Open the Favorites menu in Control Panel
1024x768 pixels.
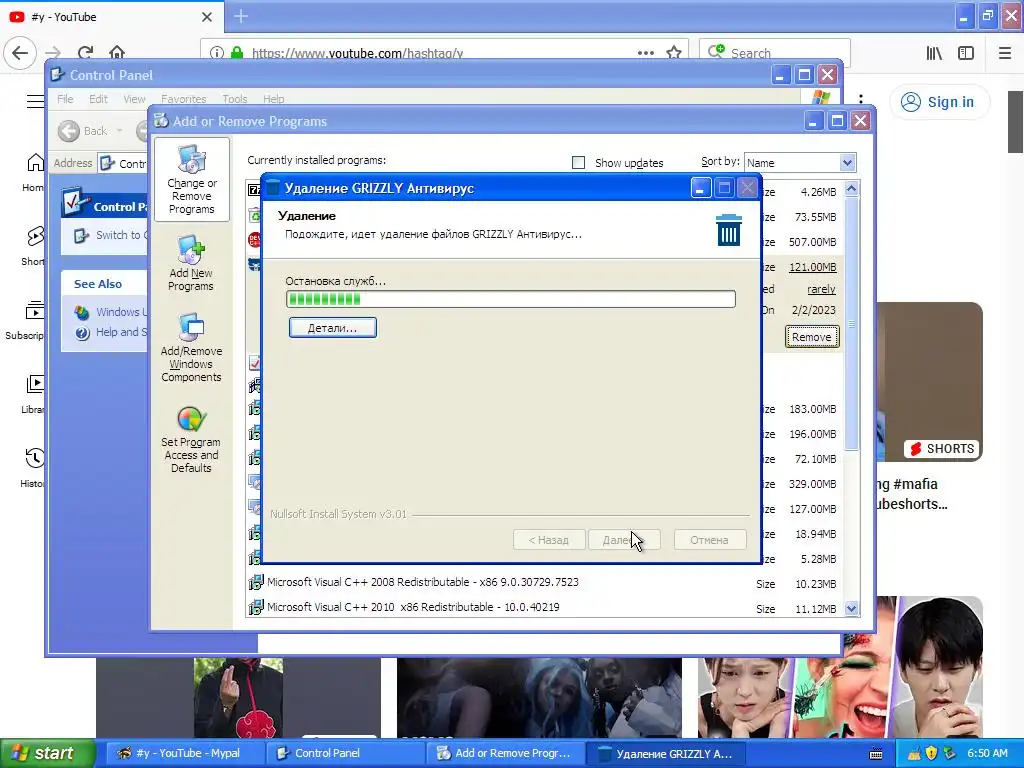point(184,99)
